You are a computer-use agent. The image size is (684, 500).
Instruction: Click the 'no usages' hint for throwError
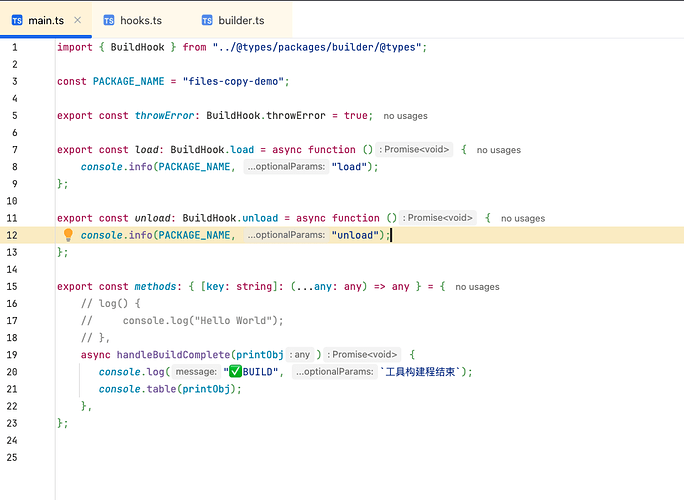tap(405, 116)
